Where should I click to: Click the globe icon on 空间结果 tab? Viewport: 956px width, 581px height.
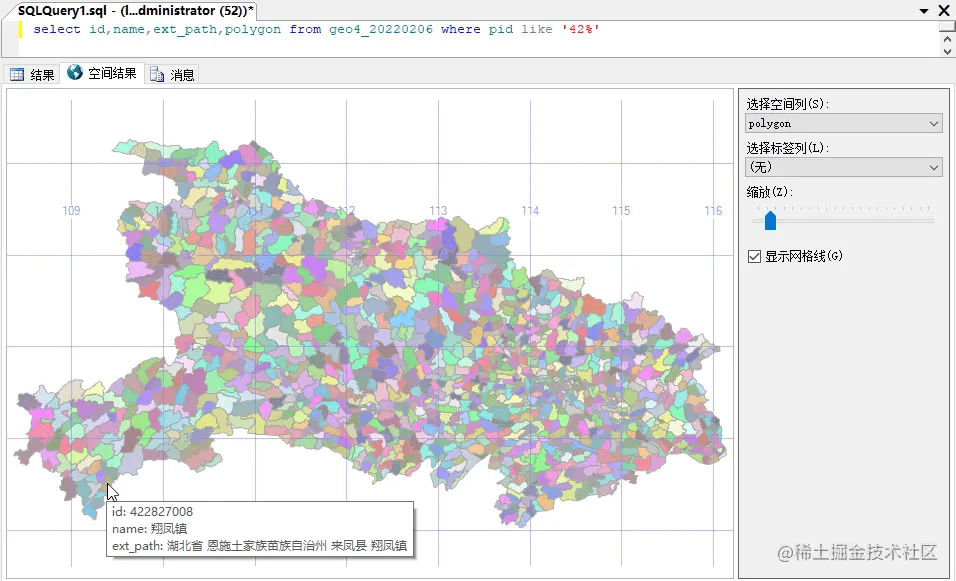pyautogui.click(x=75, y=73)
